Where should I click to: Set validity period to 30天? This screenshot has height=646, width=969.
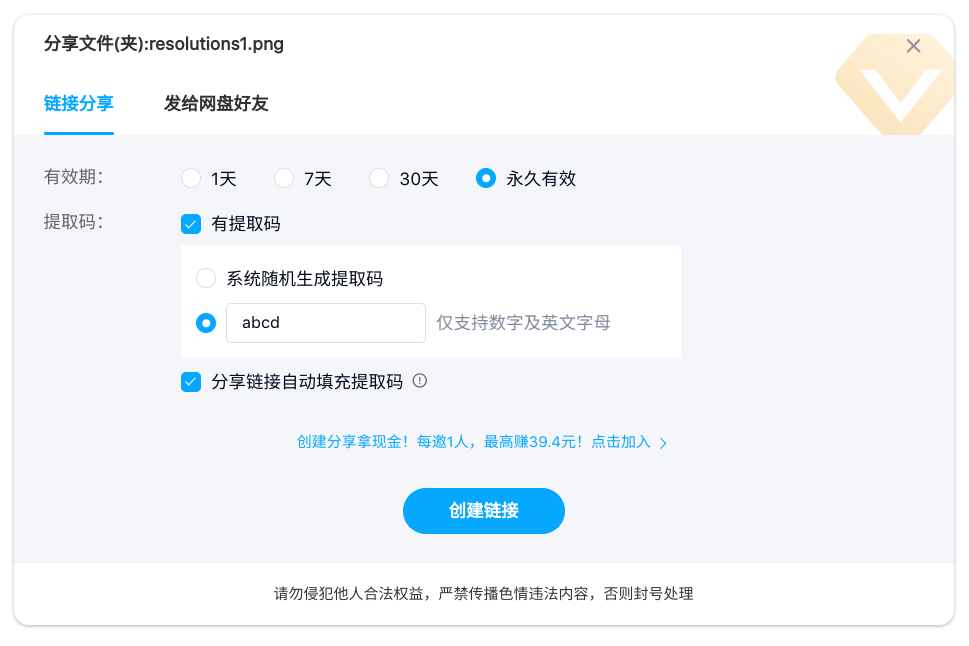pos(379,179)
